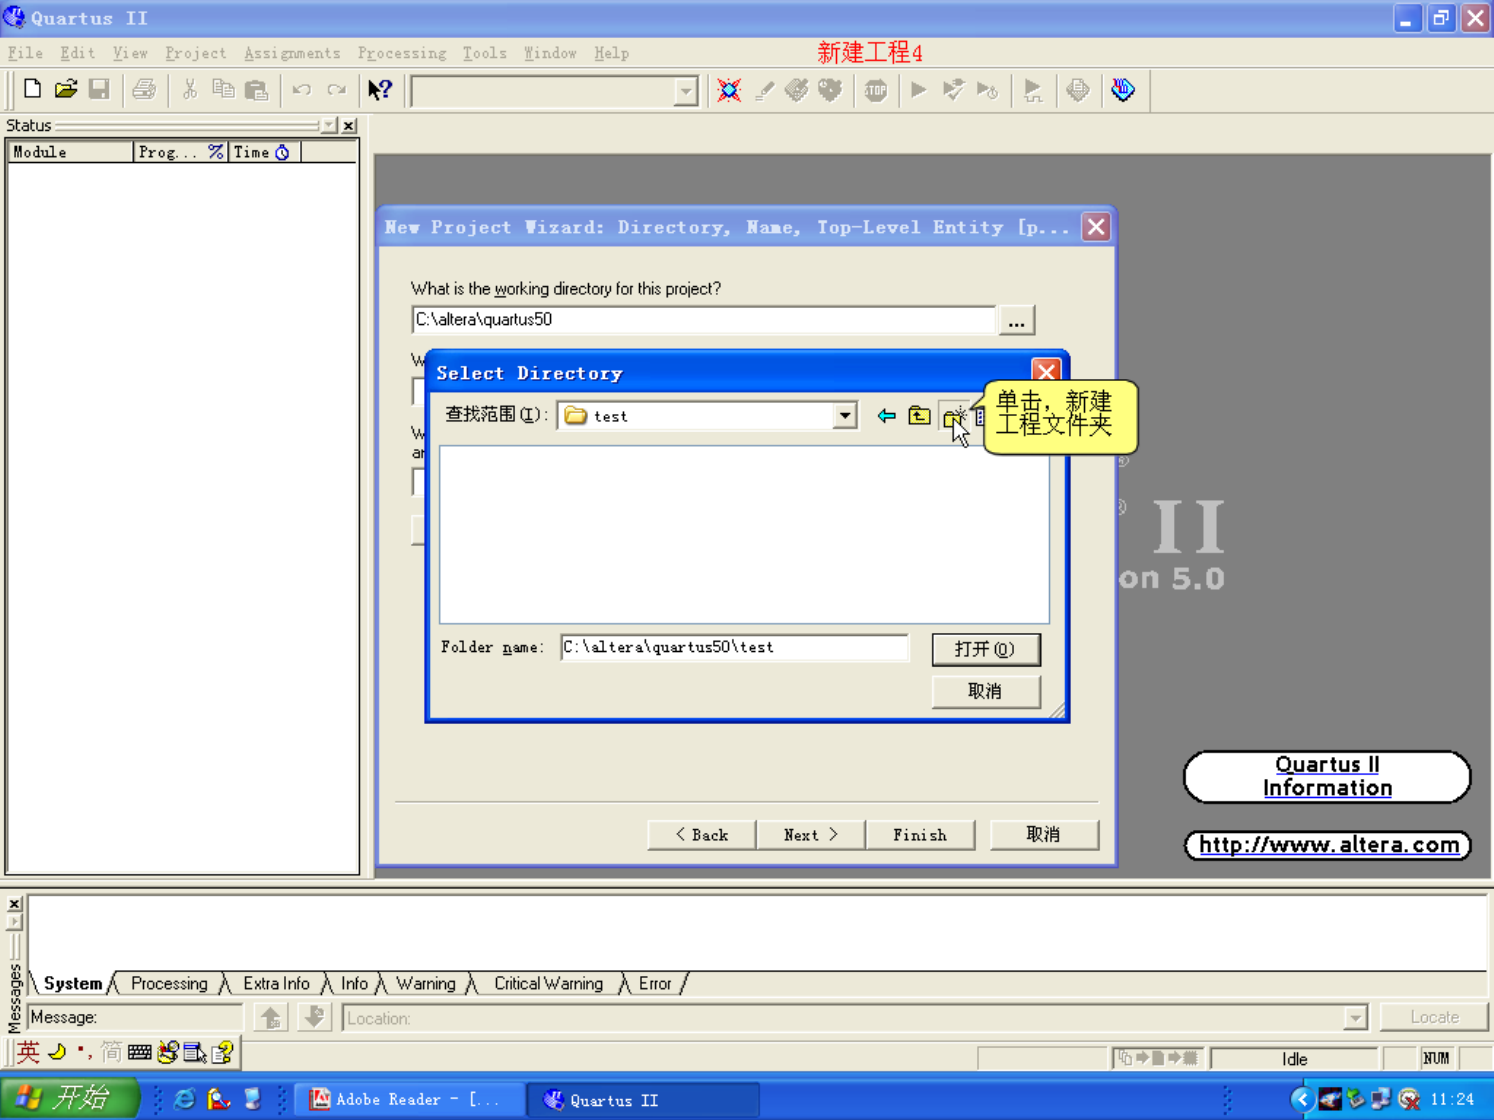Click the Start Compilation play icon
This screenshot has height=1120, width=1494.
click(x=919, y=90)
